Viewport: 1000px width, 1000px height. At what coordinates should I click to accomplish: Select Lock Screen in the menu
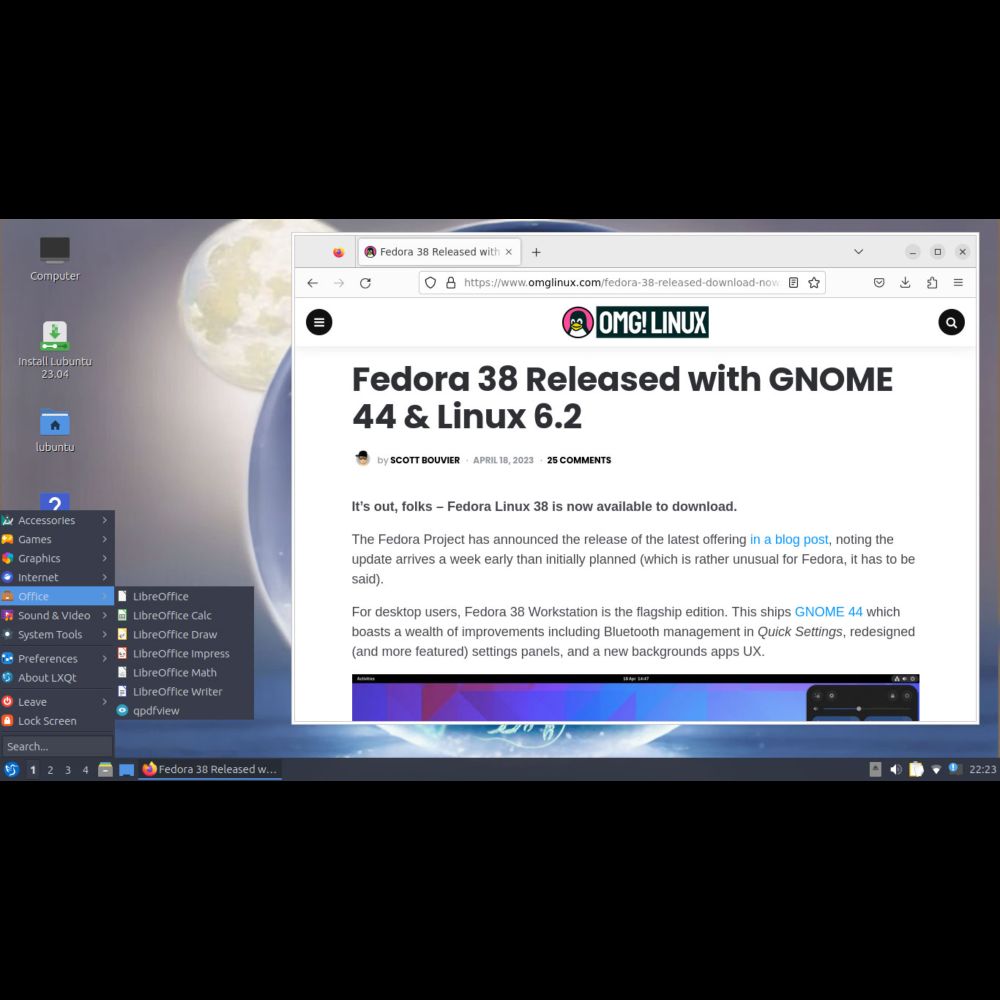click(x=57, y=721)
